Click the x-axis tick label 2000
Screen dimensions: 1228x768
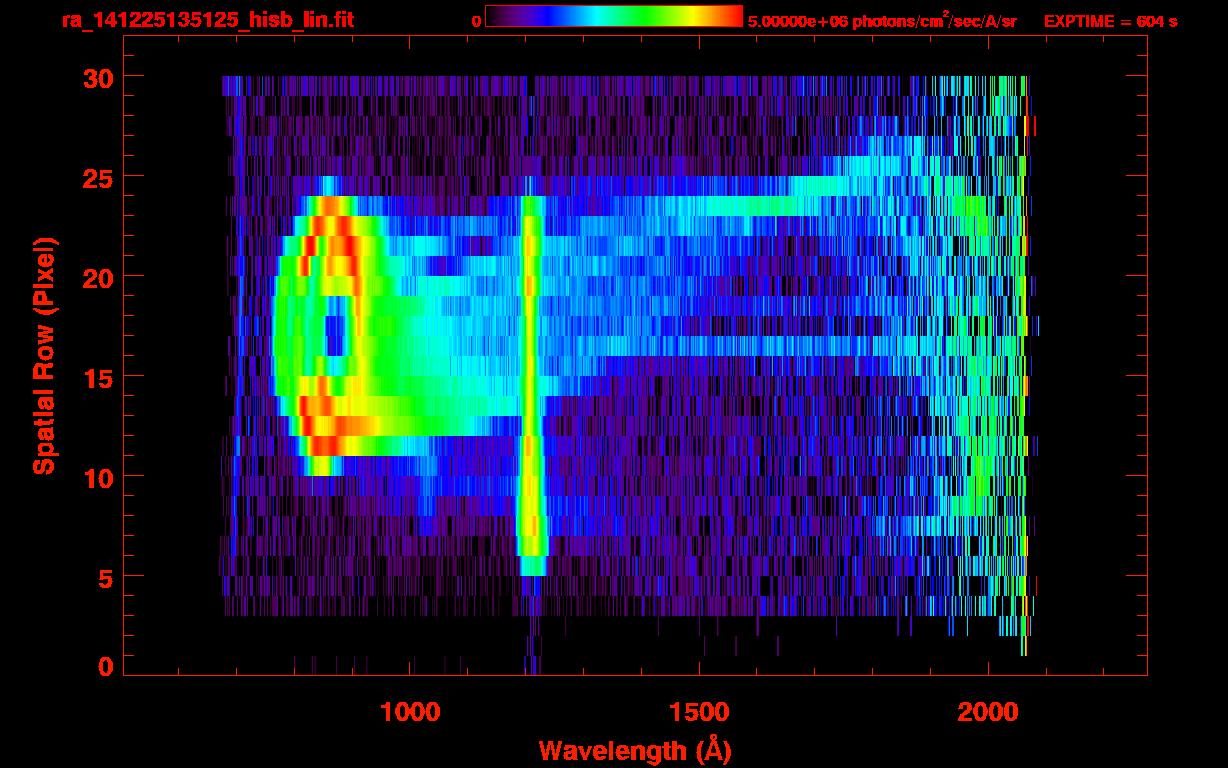click(x=988, y=712)
